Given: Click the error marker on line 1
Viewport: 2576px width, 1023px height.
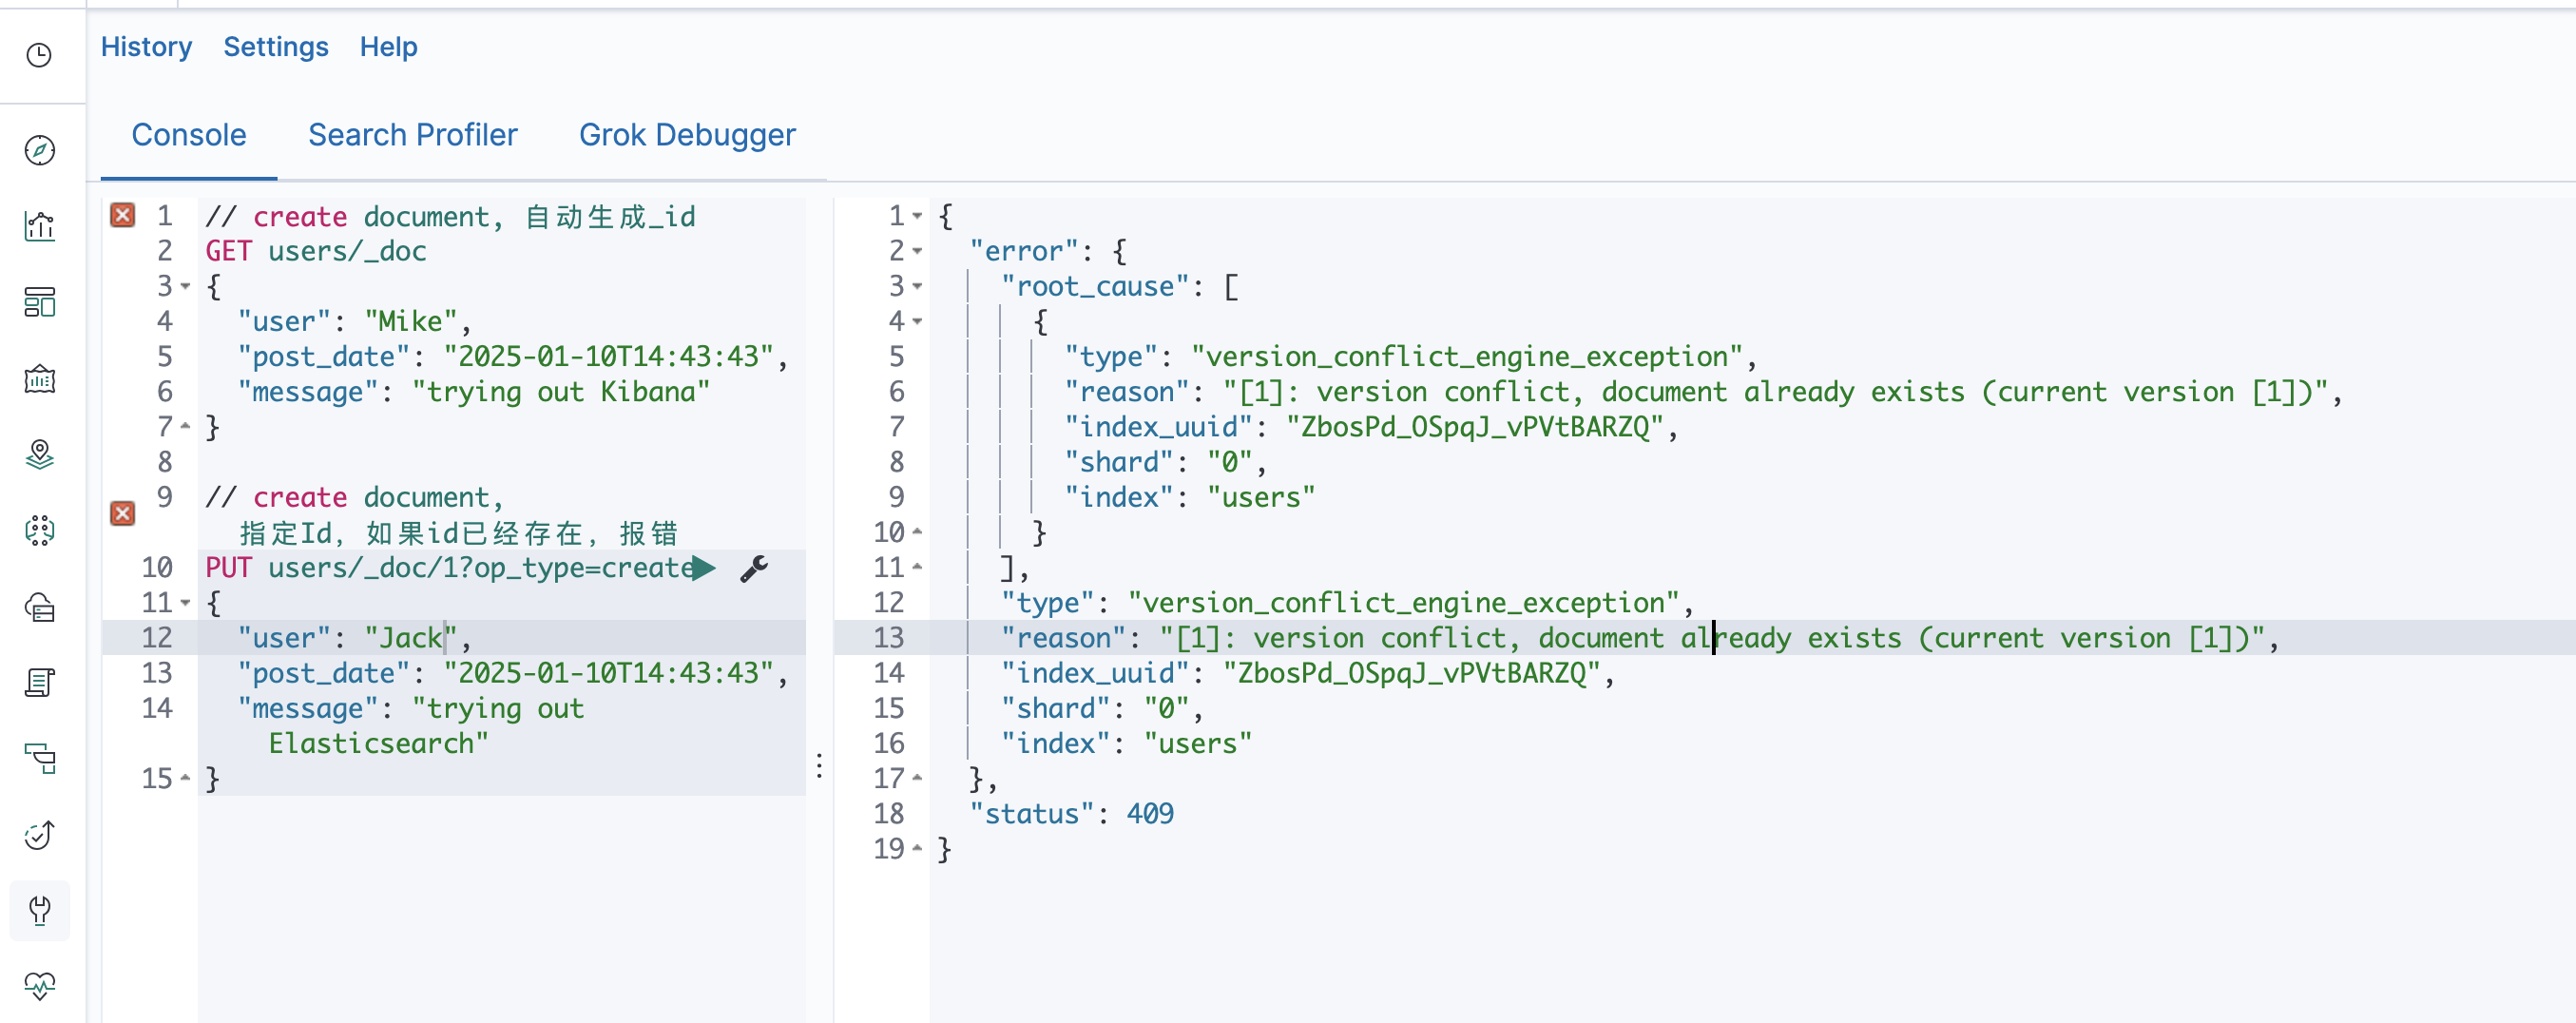Looking at the screenshot, I should [x=122, y=215].
